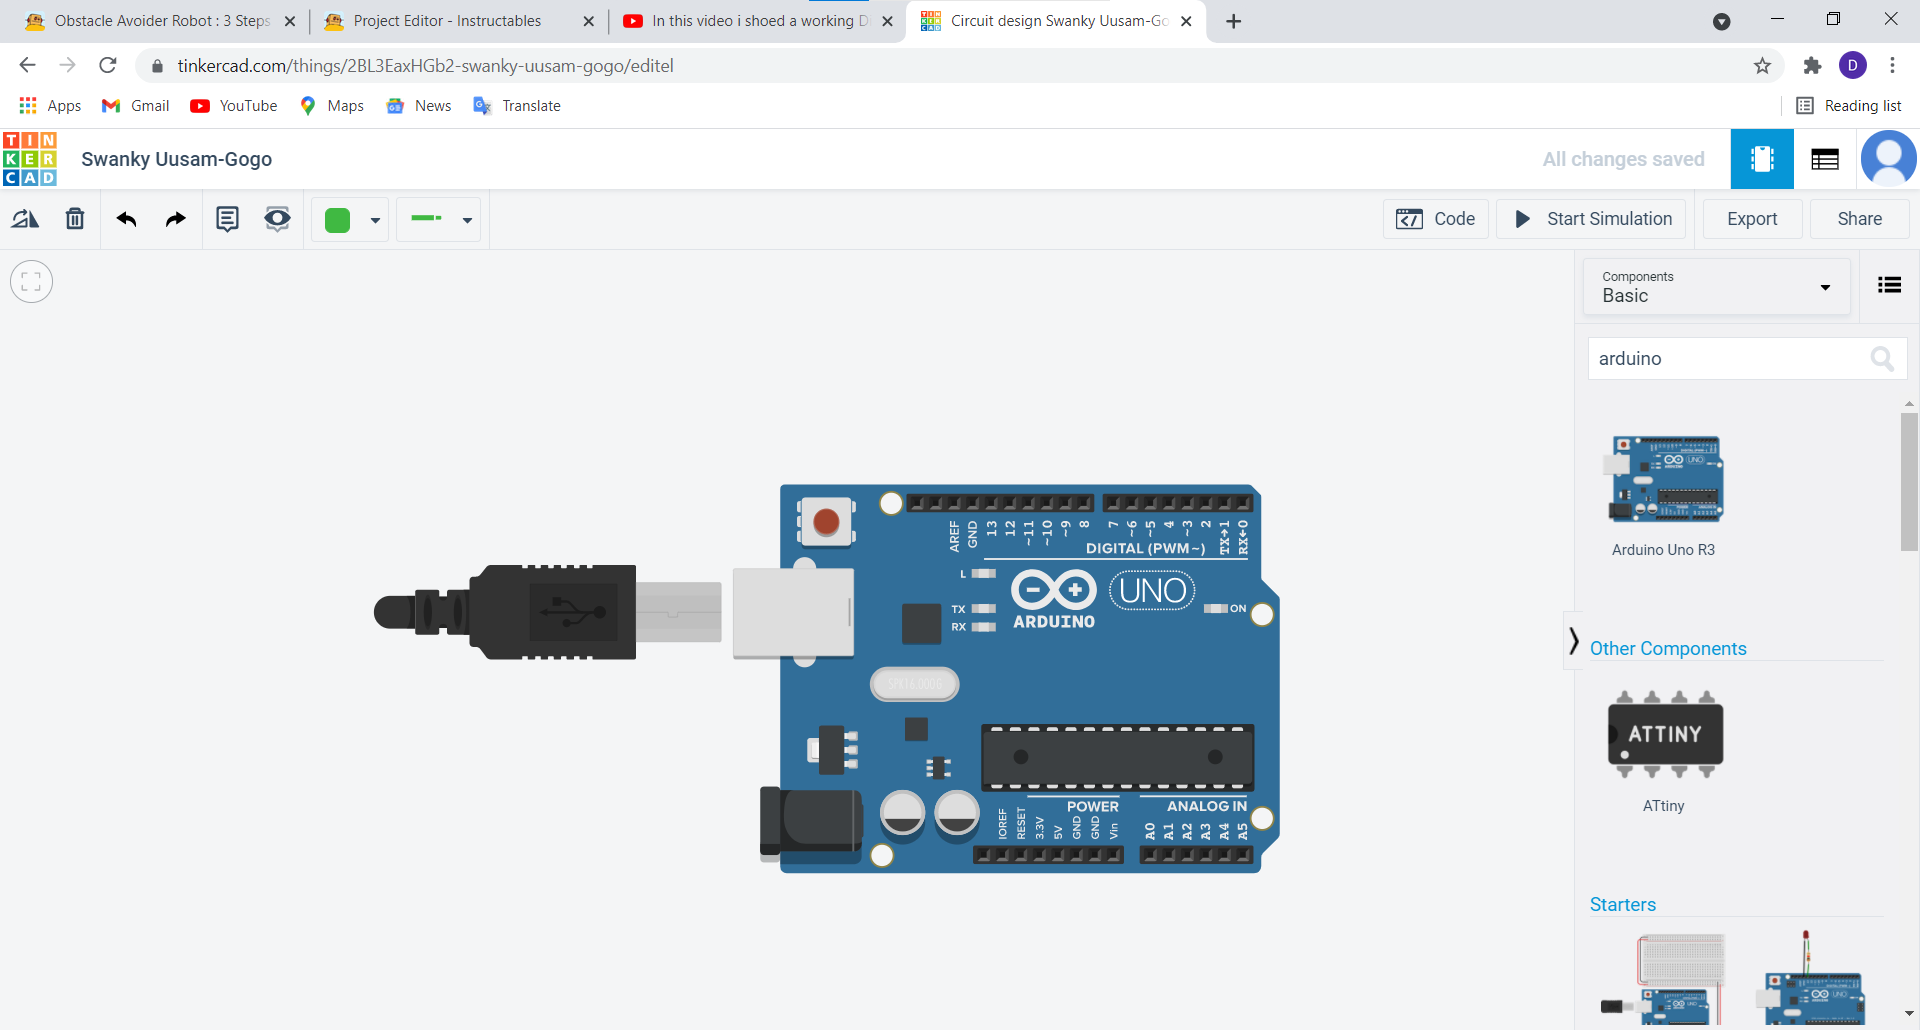Toggle notes visibility eye icon
This screenshot has height=1030, width=1920.
pos(277,219)
